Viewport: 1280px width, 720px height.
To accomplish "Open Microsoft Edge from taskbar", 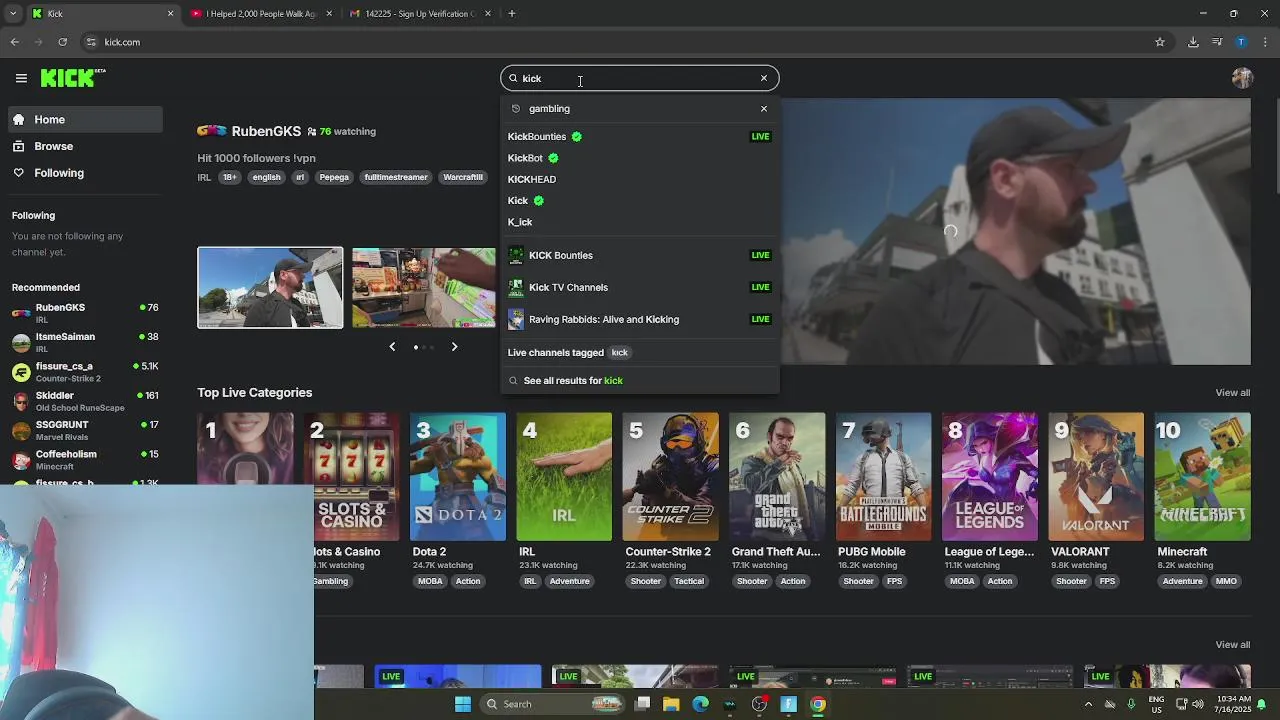I will [x=700, y=704].
